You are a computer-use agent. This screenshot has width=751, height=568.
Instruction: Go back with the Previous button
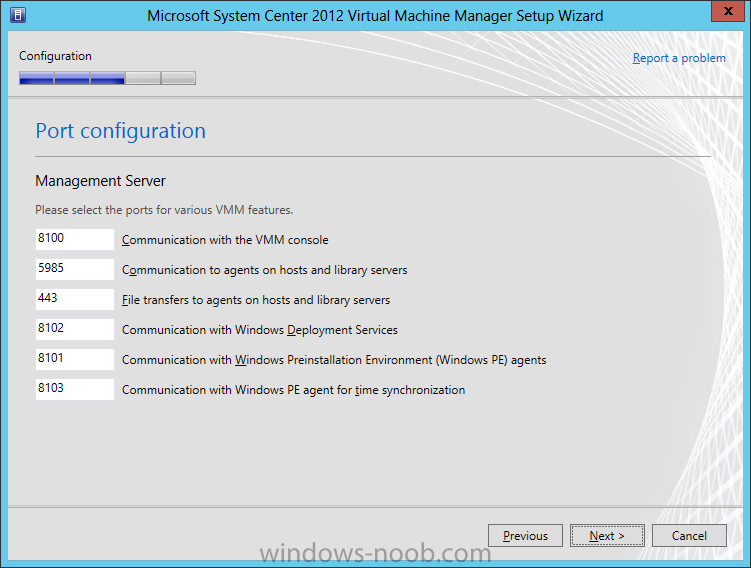pos(525,535)
